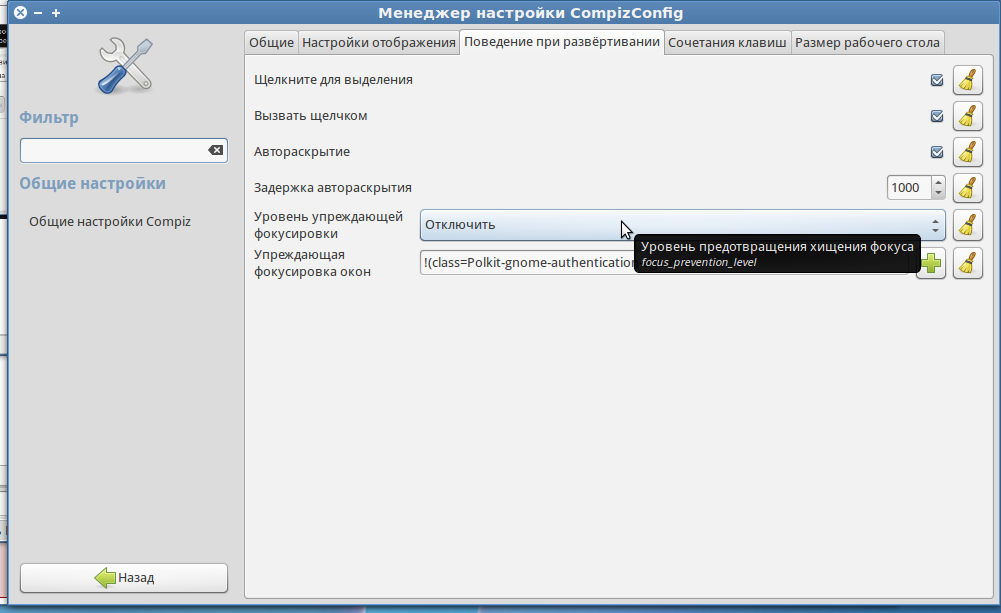
Task: Maximize the window with plus button
Action: pyautogui.click(x=56, y=13)
